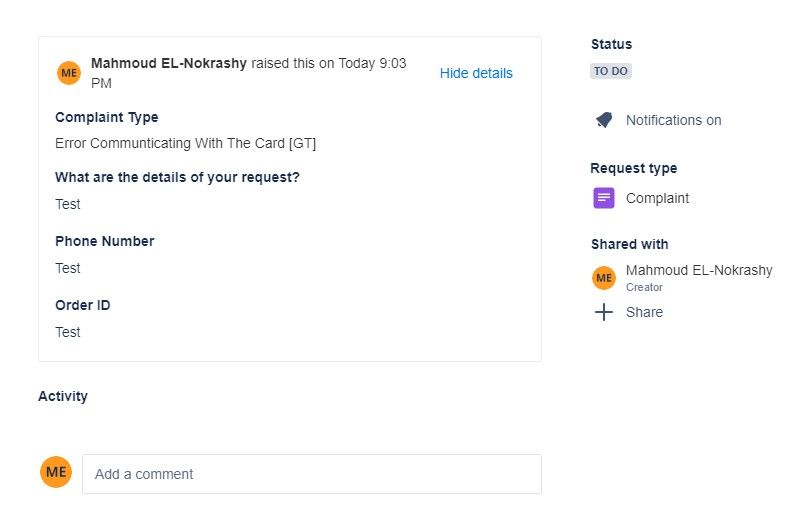Click the notifications bell icon
The width and height of the screenshot is (794, 506).
(x=603, y=120)
